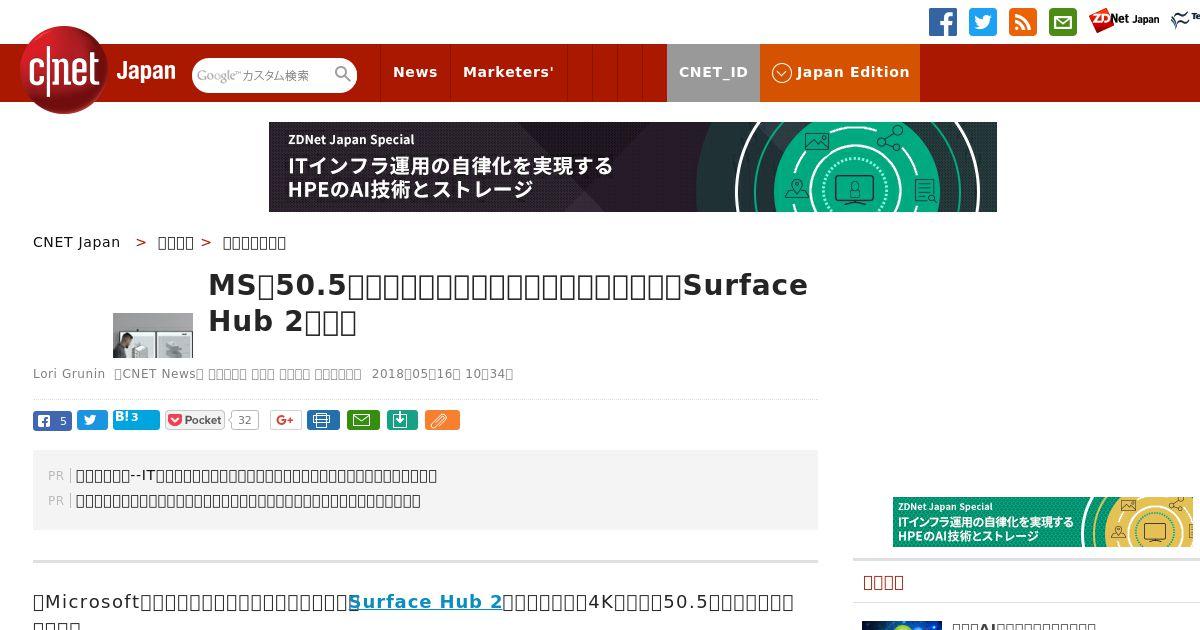Focus the Google custom search field

click(x=262, y=75)
